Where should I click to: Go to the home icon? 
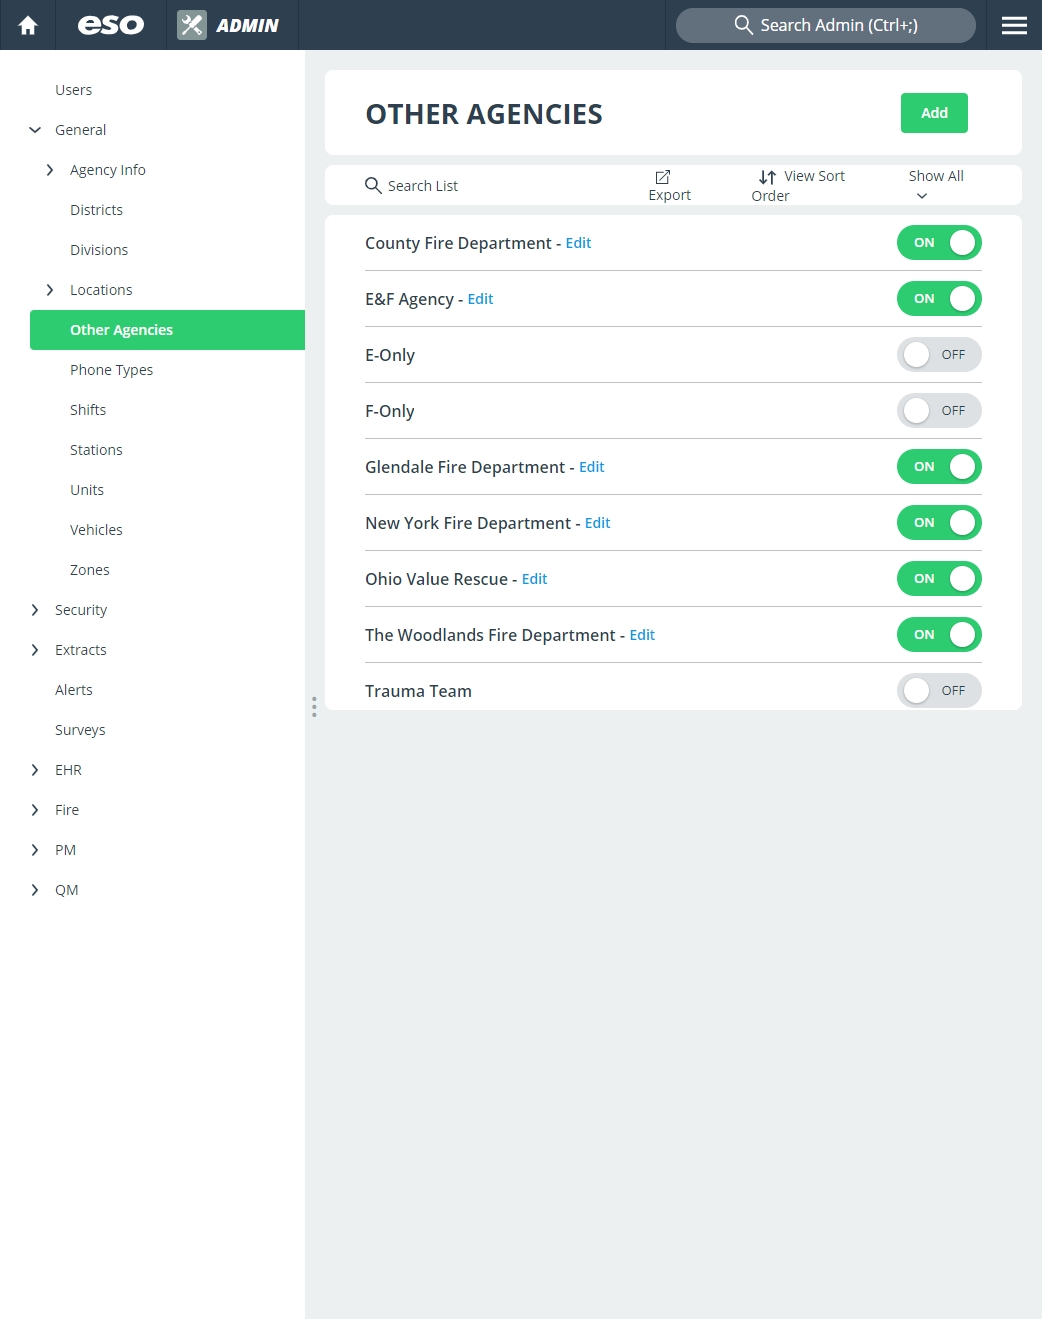click(x=28, y=25)
